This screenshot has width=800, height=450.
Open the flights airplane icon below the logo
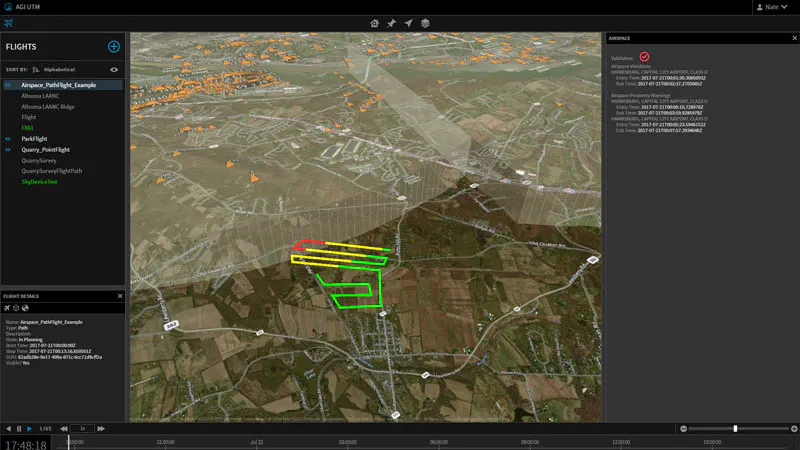9,23
